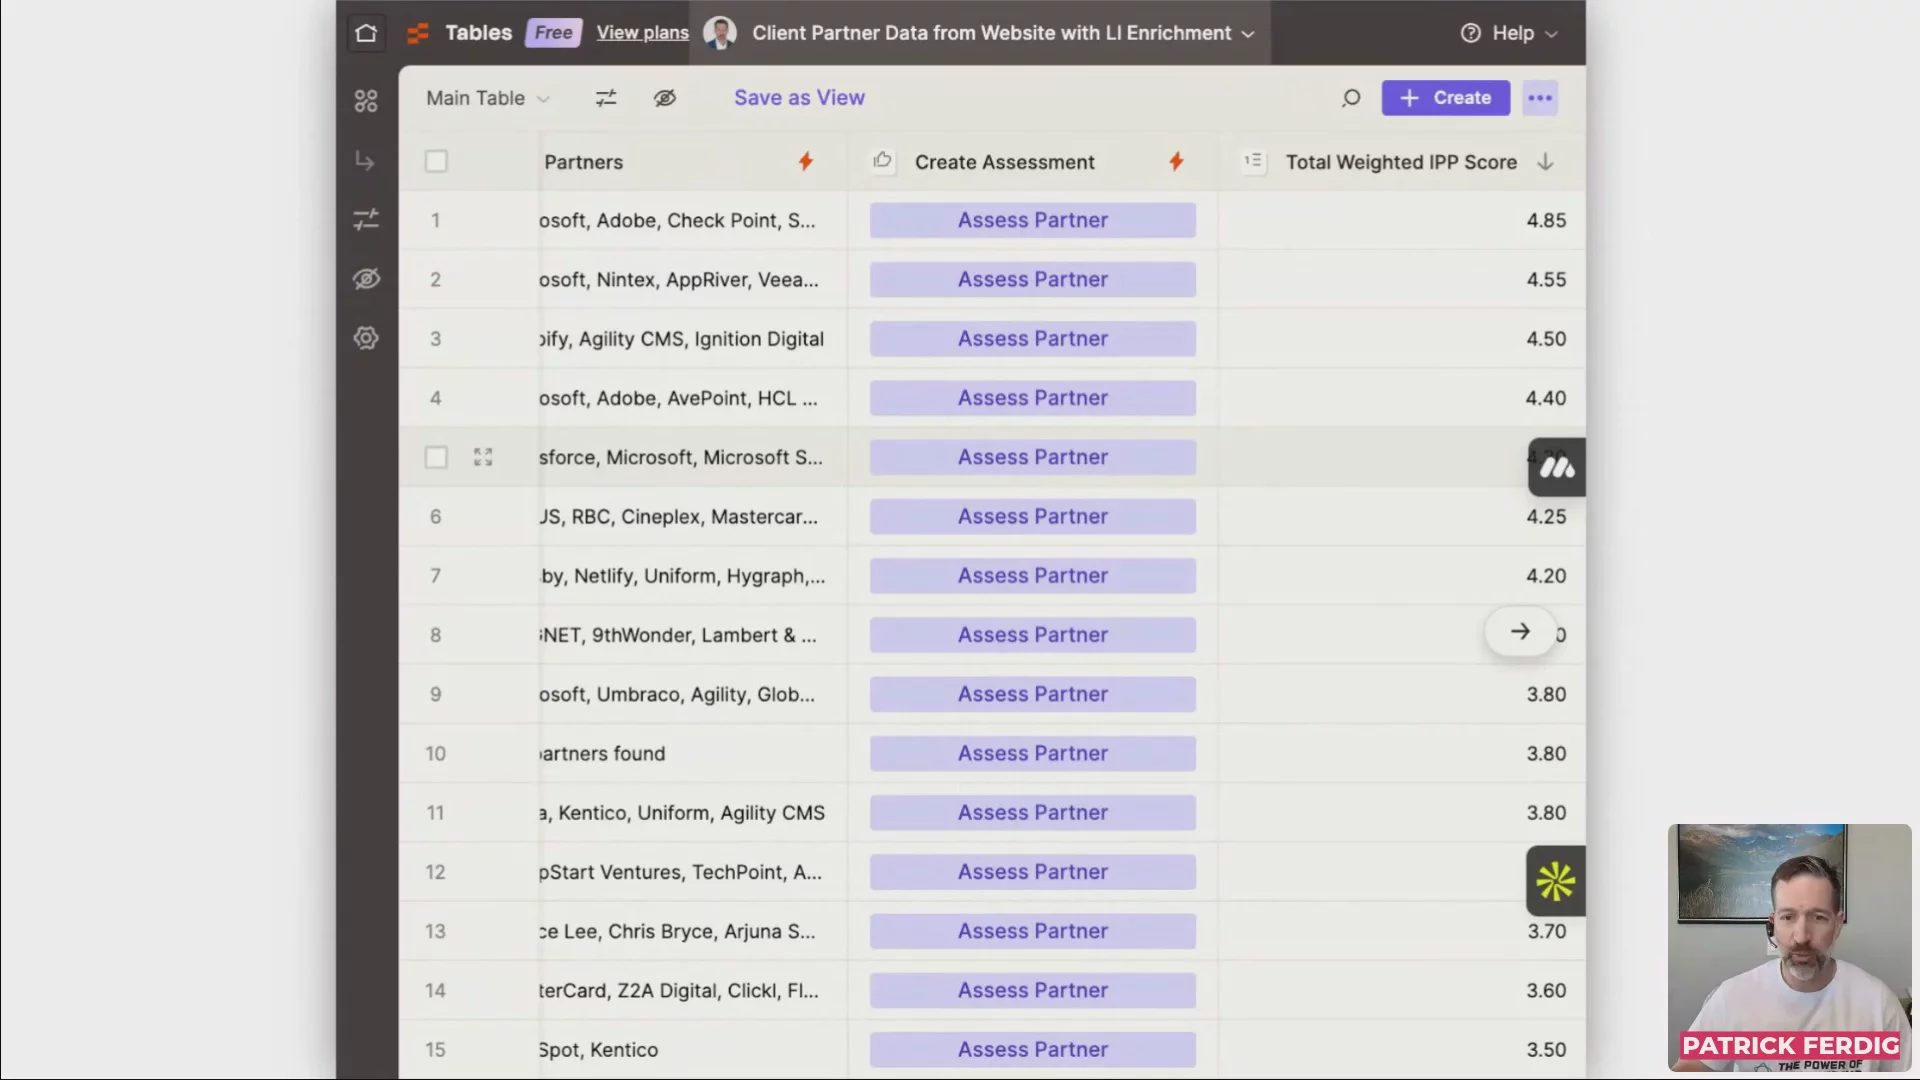Click Assess Partner in row 10
1920x1080 pixels.
click(x=1032, y=753)
